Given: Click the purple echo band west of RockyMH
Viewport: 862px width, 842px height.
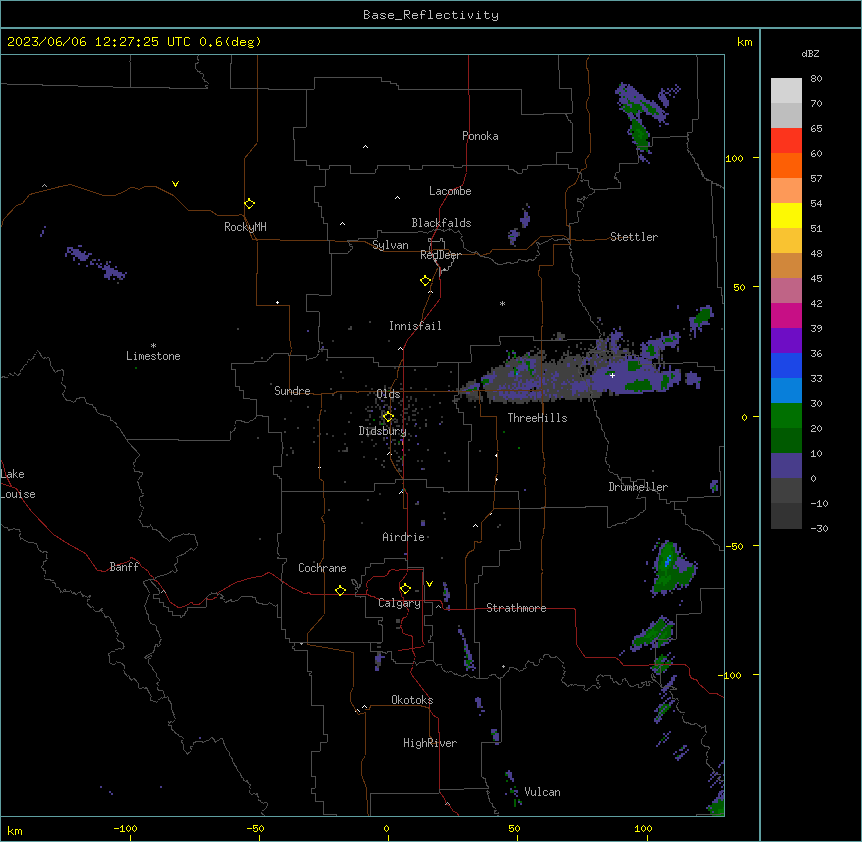Looking at the screenshot, I should click(96, 263).
